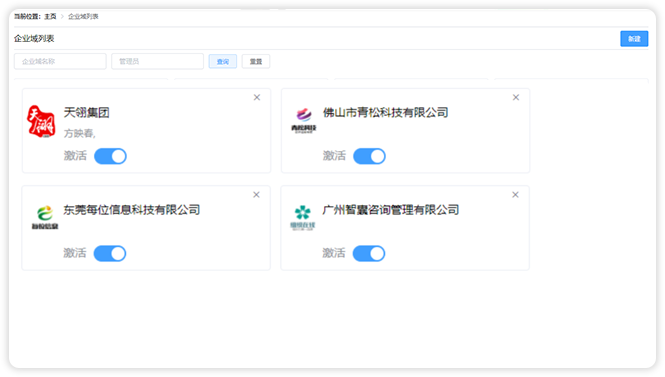Go to 主页 in the breadcrumb

click(50, 17)
